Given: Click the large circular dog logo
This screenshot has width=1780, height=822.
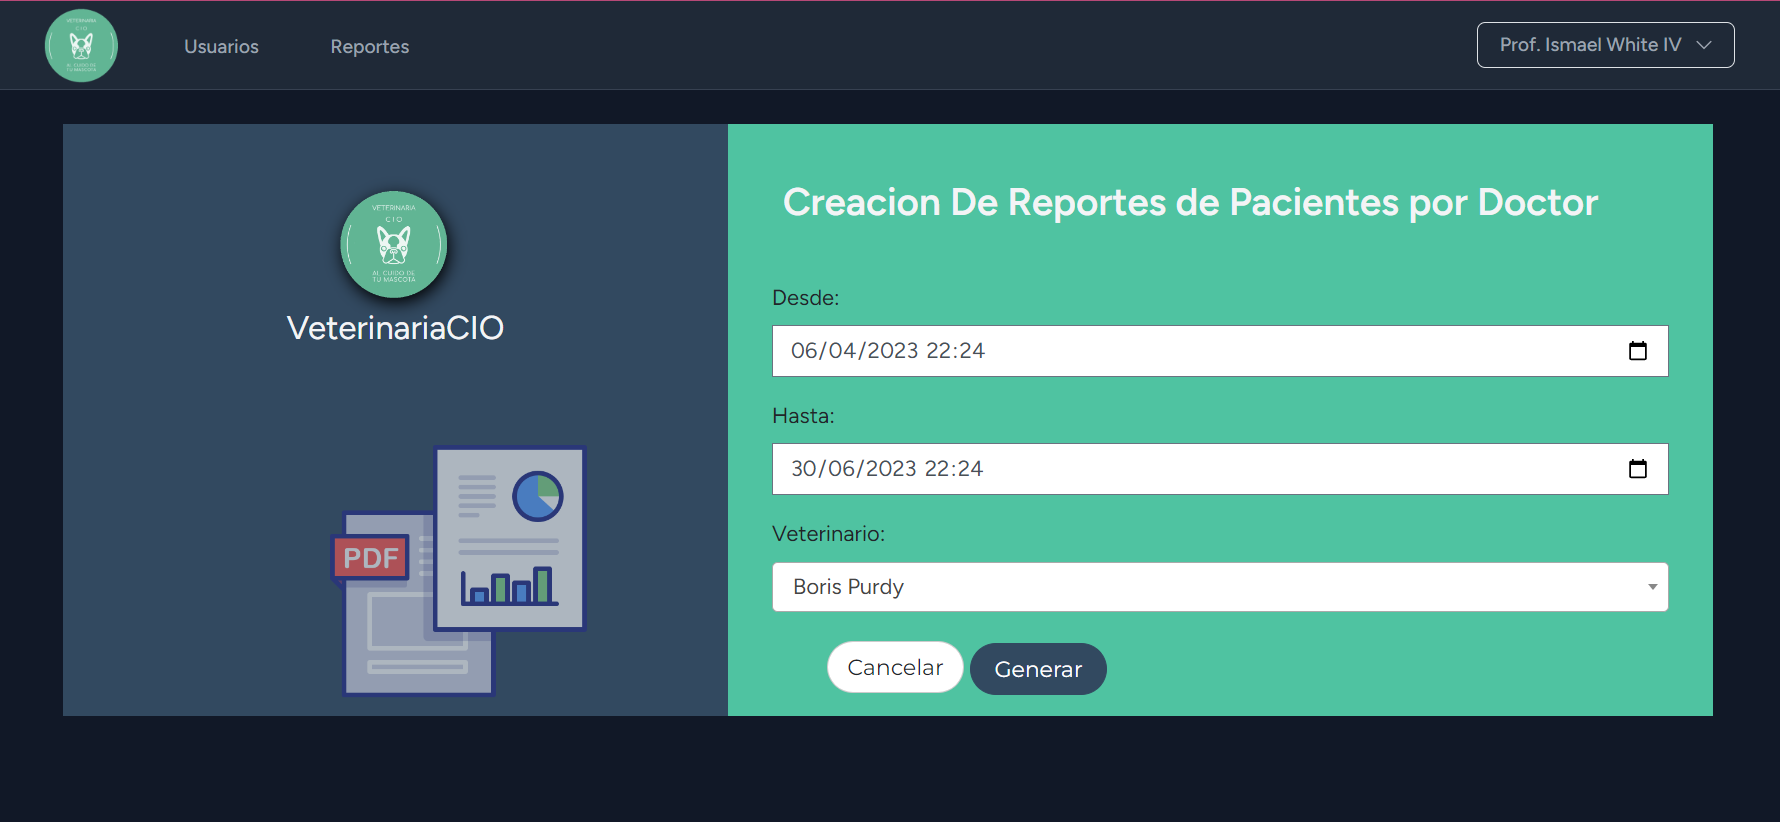Looking at the screenshot, I should pos(394,244).
